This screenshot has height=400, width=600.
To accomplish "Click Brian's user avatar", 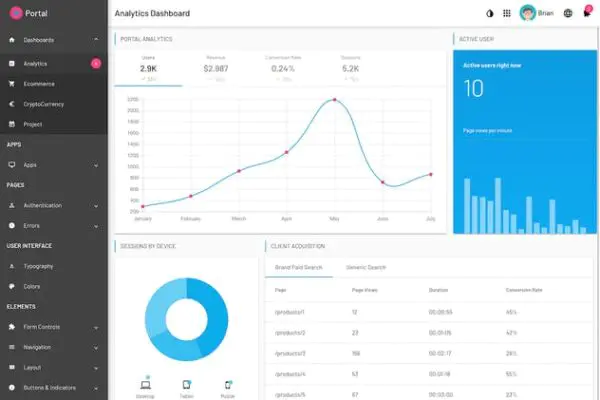I will [527, 13].
